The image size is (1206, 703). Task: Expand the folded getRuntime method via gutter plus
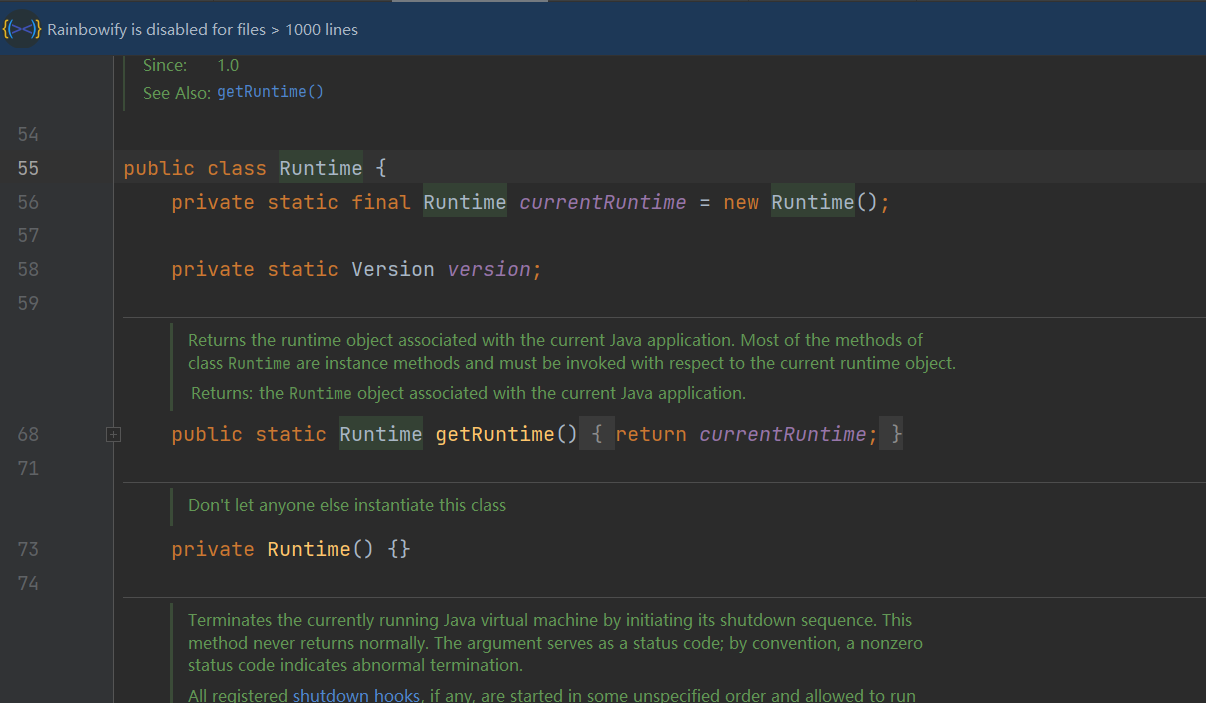[x=113, y=434]
